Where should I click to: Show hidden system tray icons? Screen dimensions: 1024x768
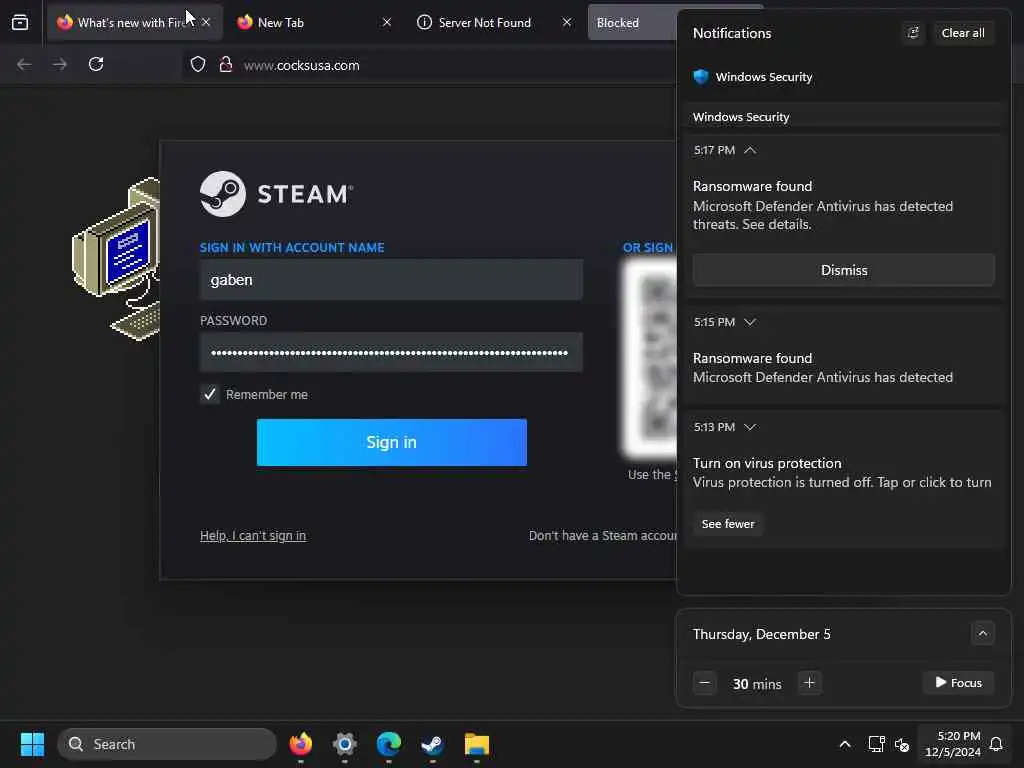tap(844, 744)
